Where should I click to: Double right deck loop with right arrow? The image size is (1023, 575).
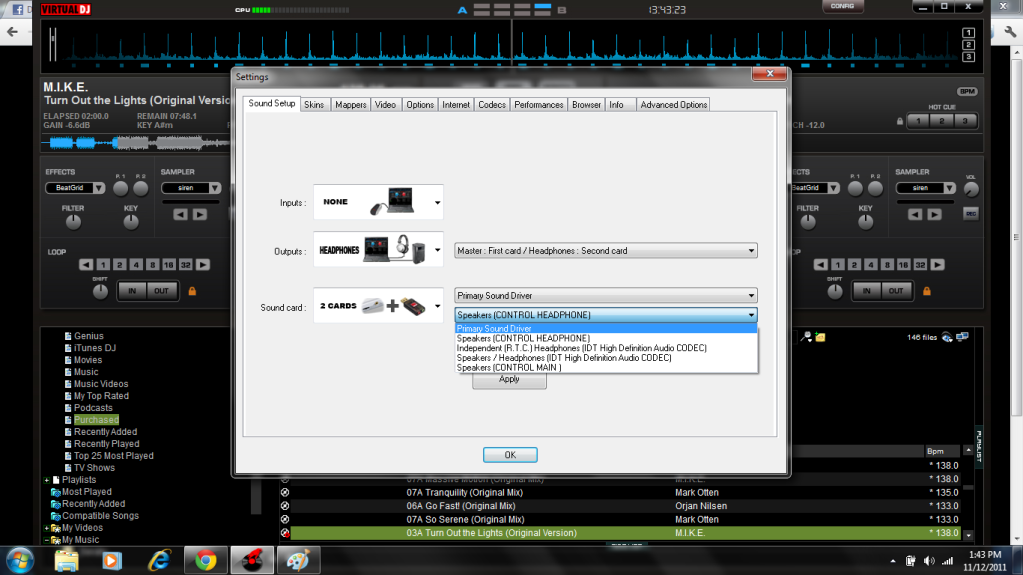[x=938, y=265]
